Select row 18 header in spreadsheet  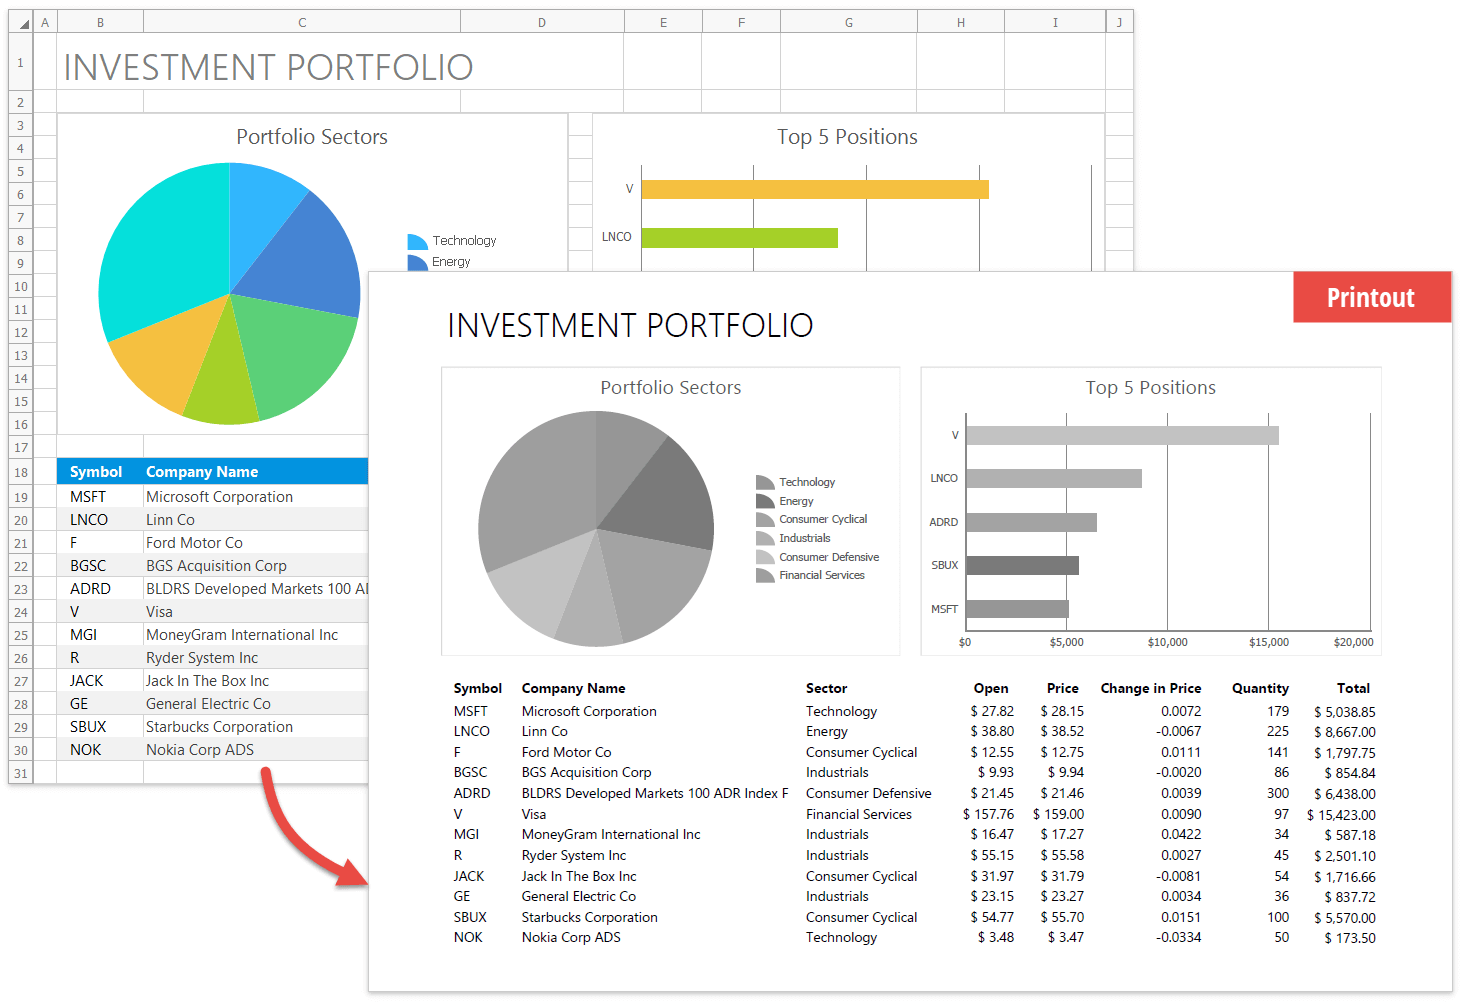click(x=21, y=472)
